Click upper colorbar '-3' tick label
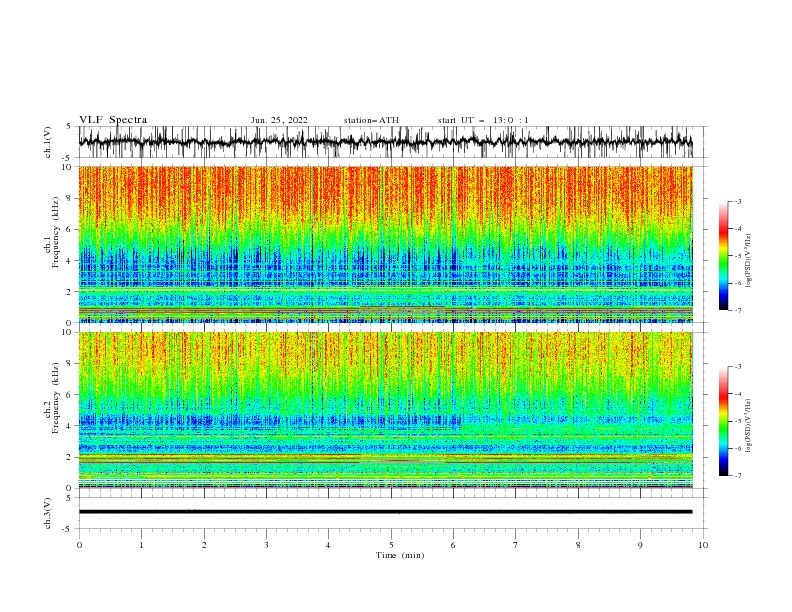The image size is (792, 612). pyautogui.click(x=738, y=201)
